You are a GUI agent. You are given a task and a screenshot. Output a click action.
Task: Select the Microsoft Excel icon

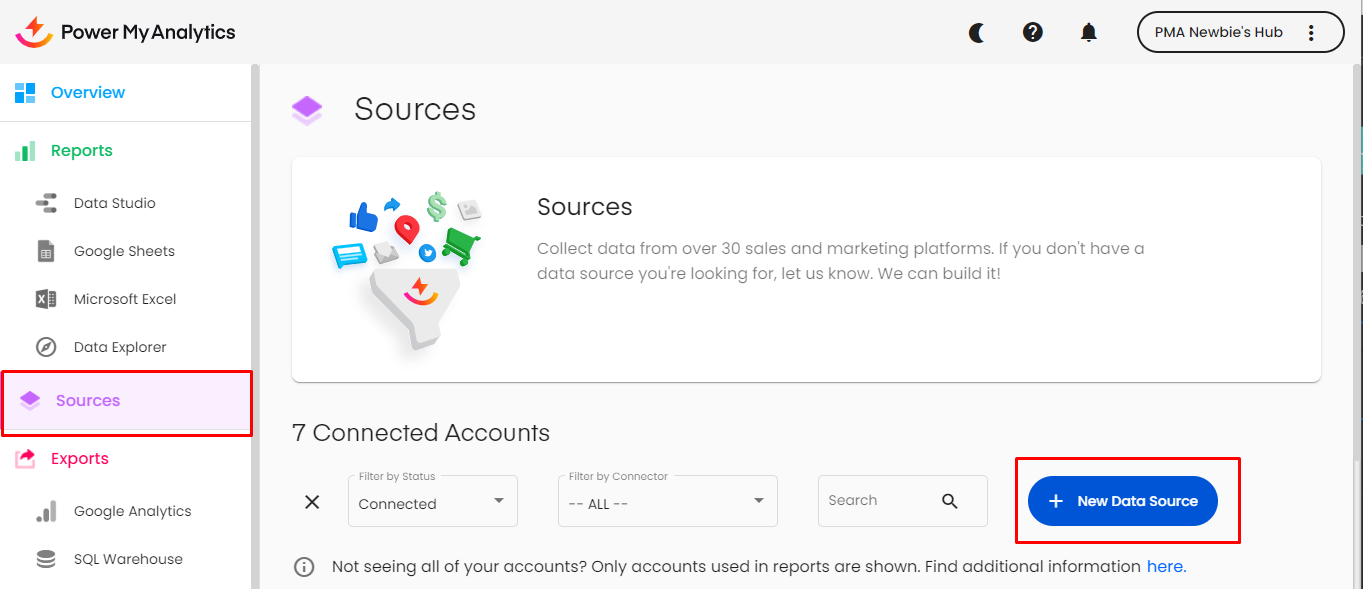coord(46,299)
